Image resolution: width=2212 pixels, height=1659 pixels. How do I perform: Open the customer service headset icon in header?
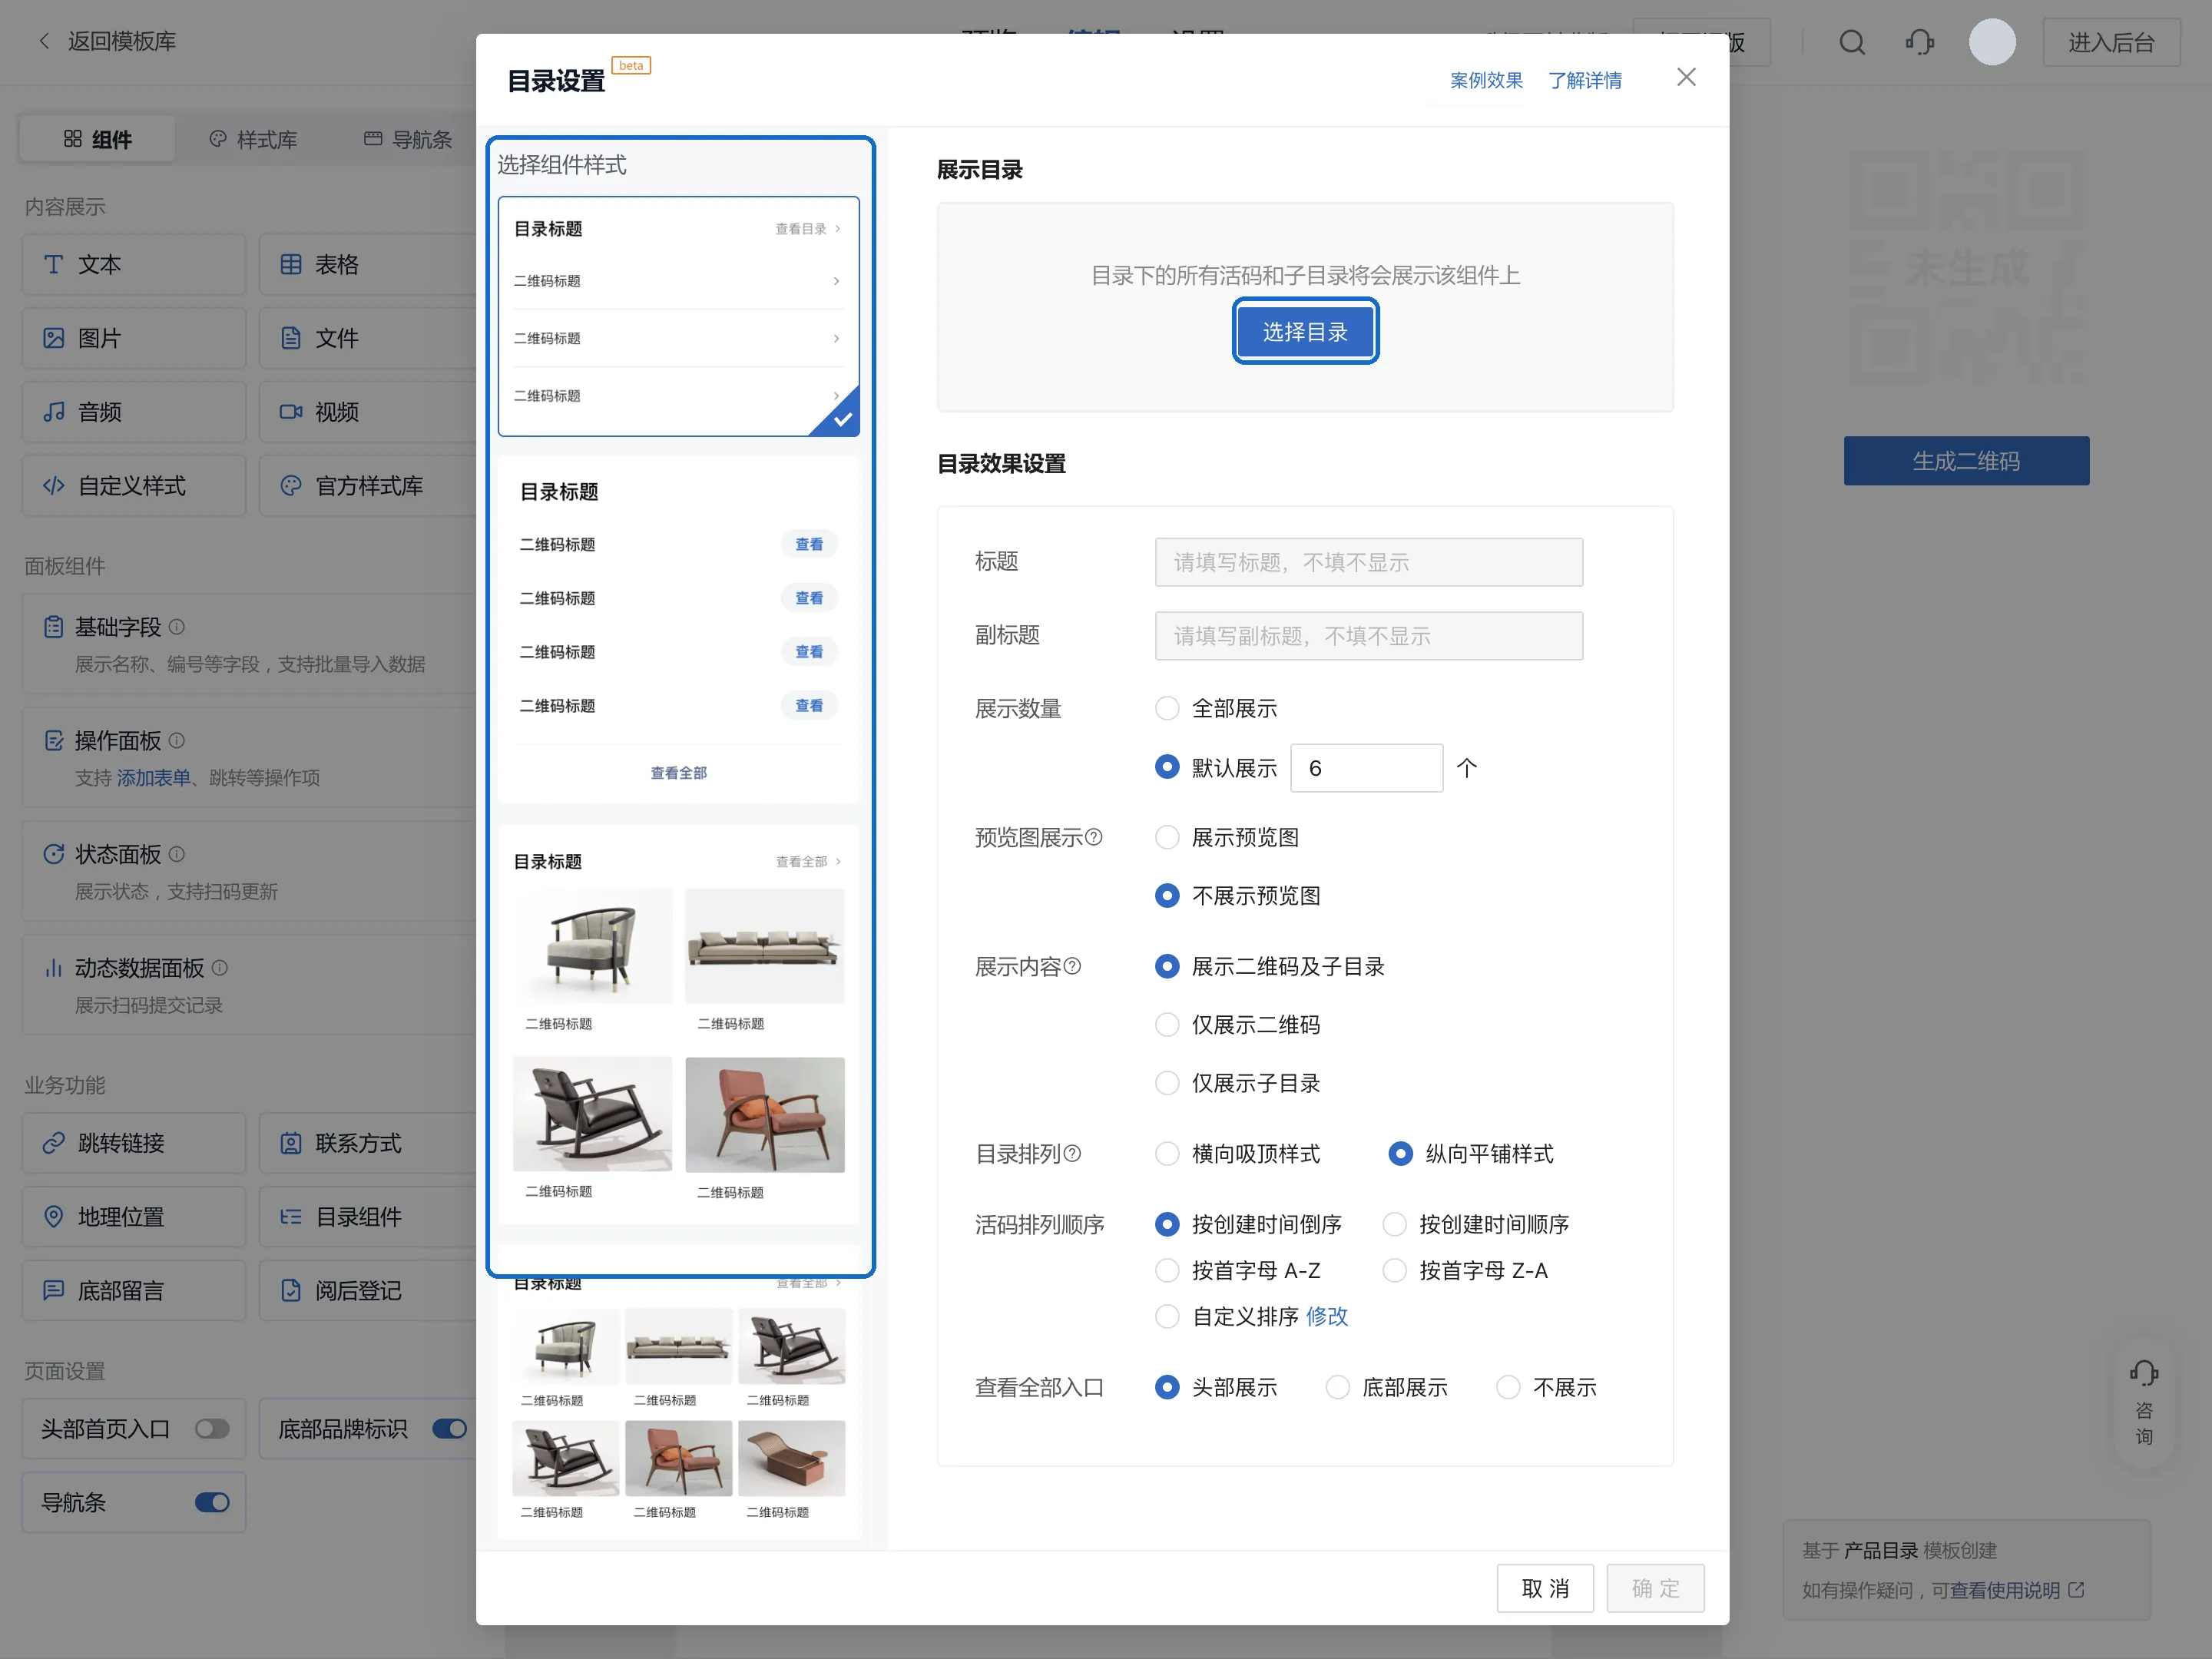(1919, 42)
